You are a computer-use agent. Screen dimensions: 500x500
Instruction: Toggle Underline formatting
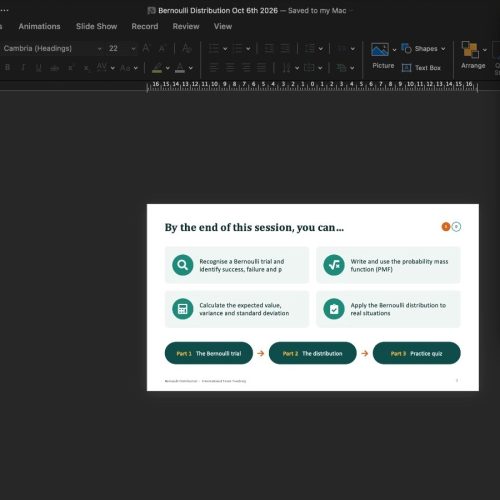coord(39,68)
